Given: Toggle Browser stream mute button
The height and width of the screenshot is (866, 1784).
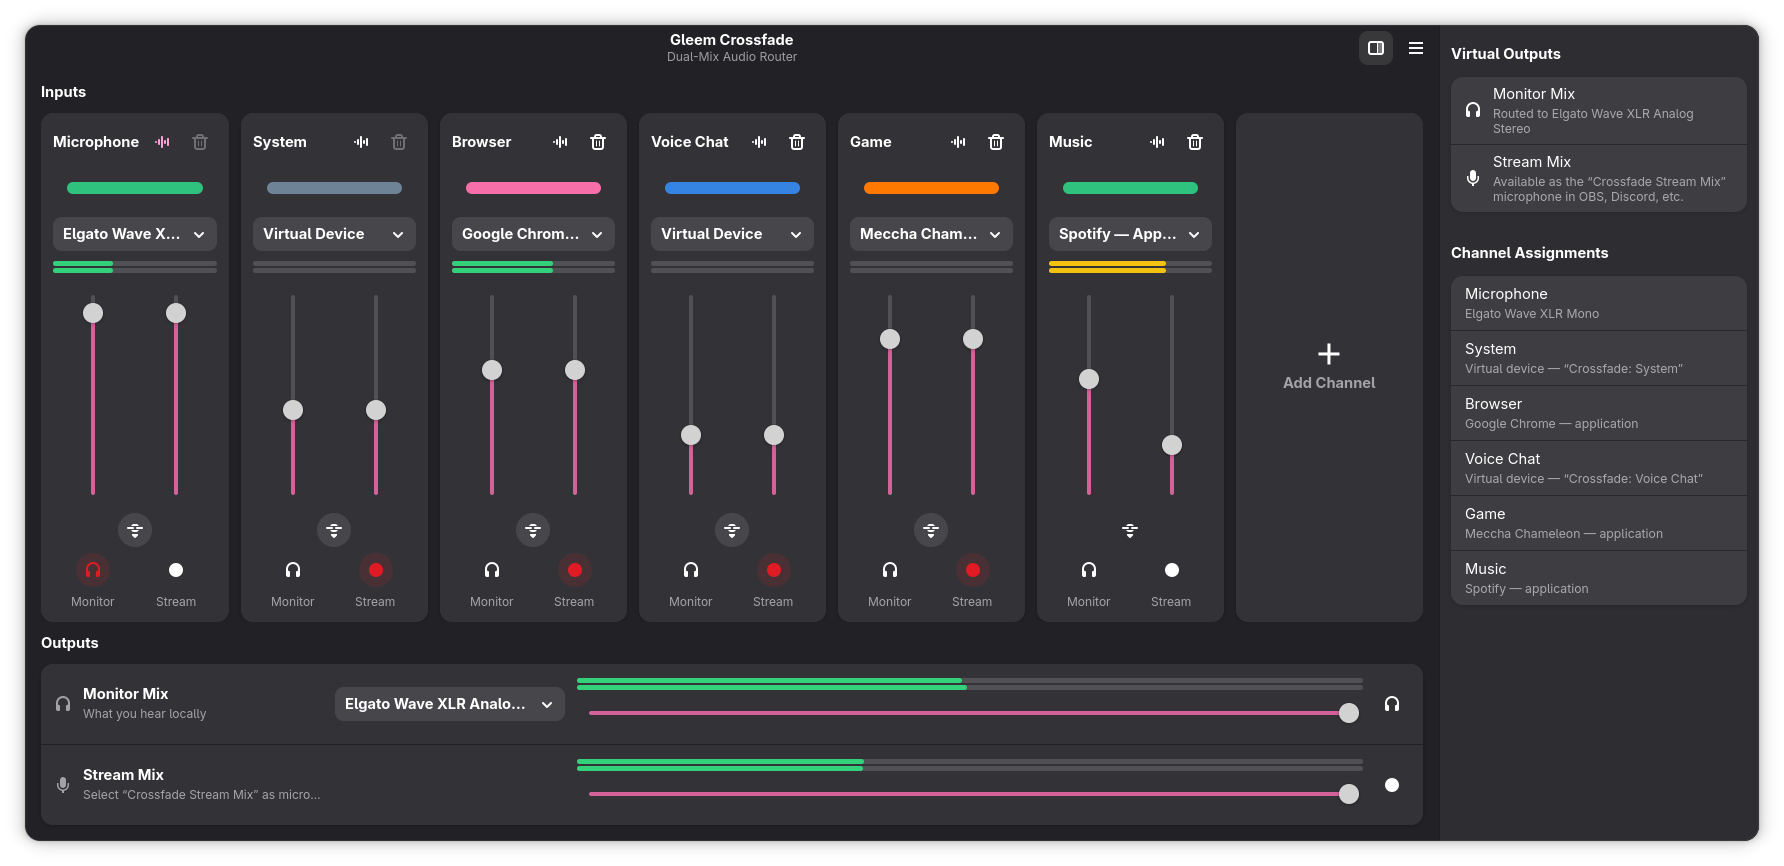Looking at the screenshot, I should pyautogui.click(x=575, y=570).
